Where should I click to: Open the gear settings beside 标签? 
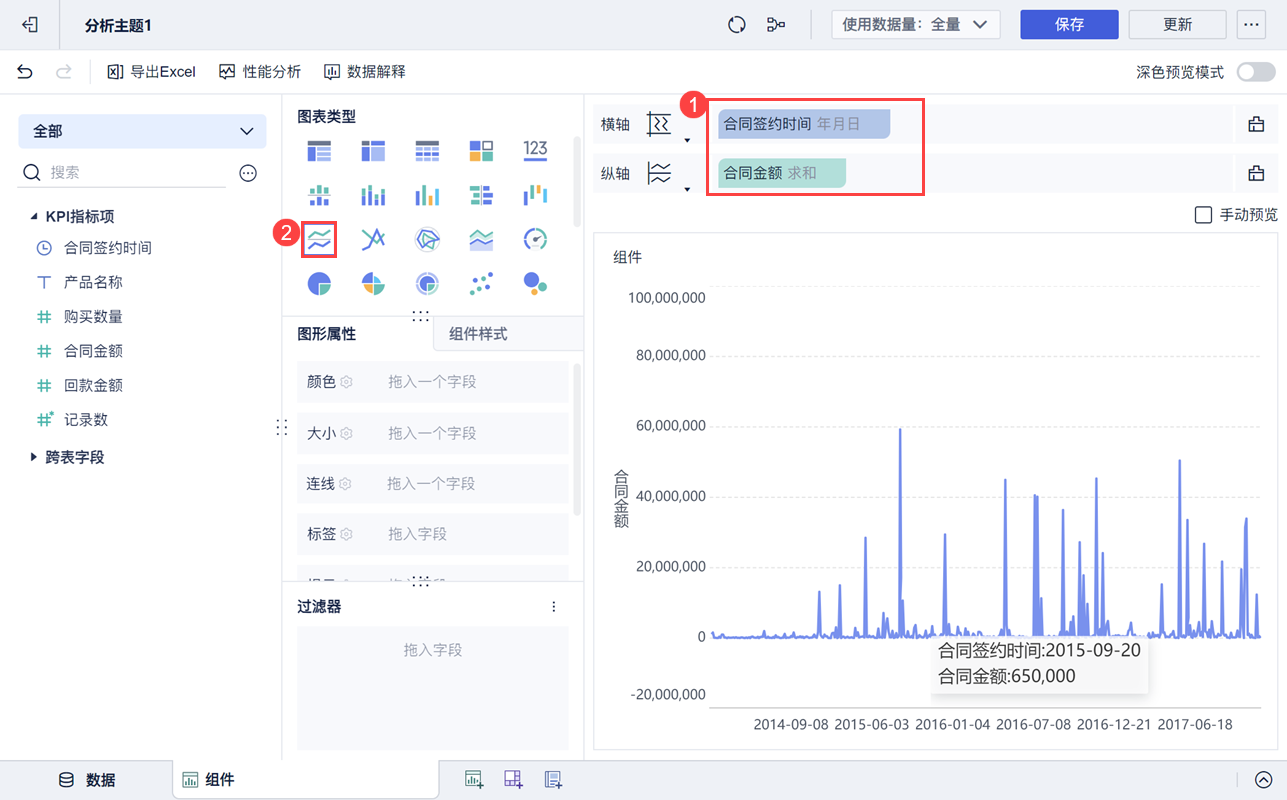point(346,534)
